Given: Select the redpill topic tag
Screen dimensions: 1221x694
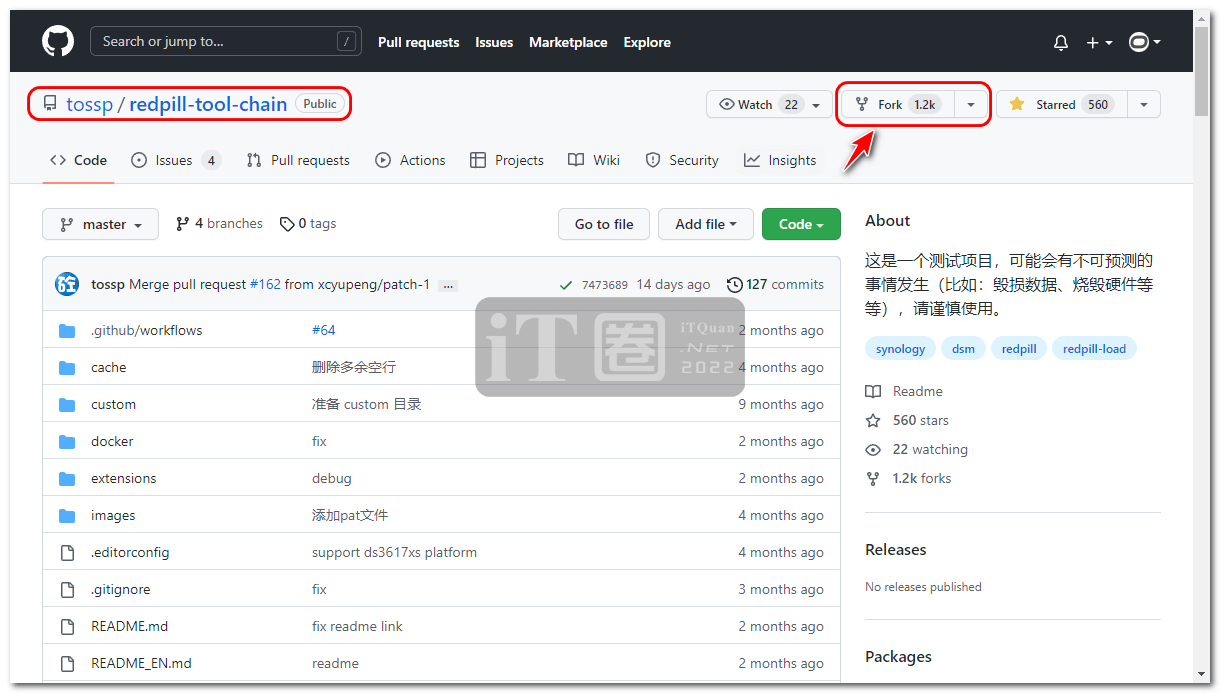Looking at the screenshot, I should click(x=1019, y=349).
